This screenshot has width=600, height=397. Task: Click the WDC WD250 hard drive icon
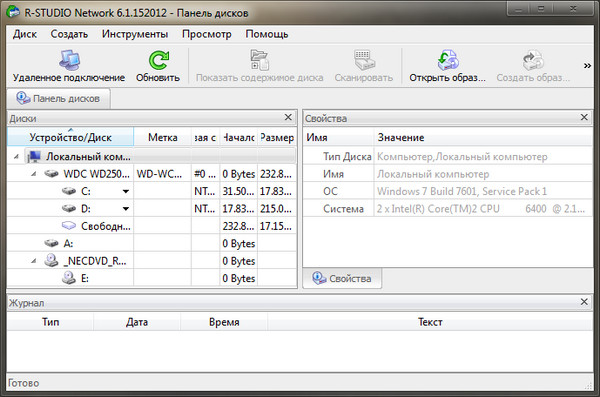coord(51,174)
